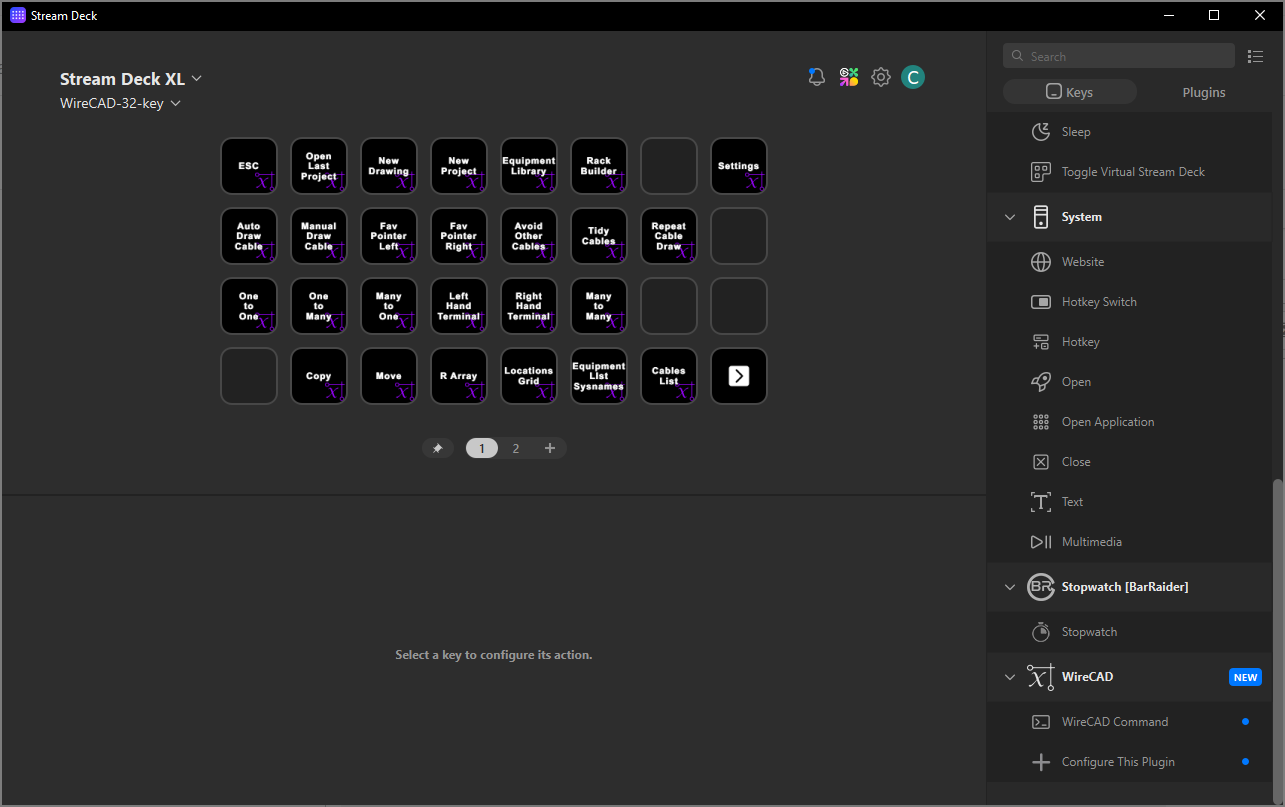This screenshot has width=1285, height=807.
Task: Toggle the pin pages button
Action: [437, 448]
